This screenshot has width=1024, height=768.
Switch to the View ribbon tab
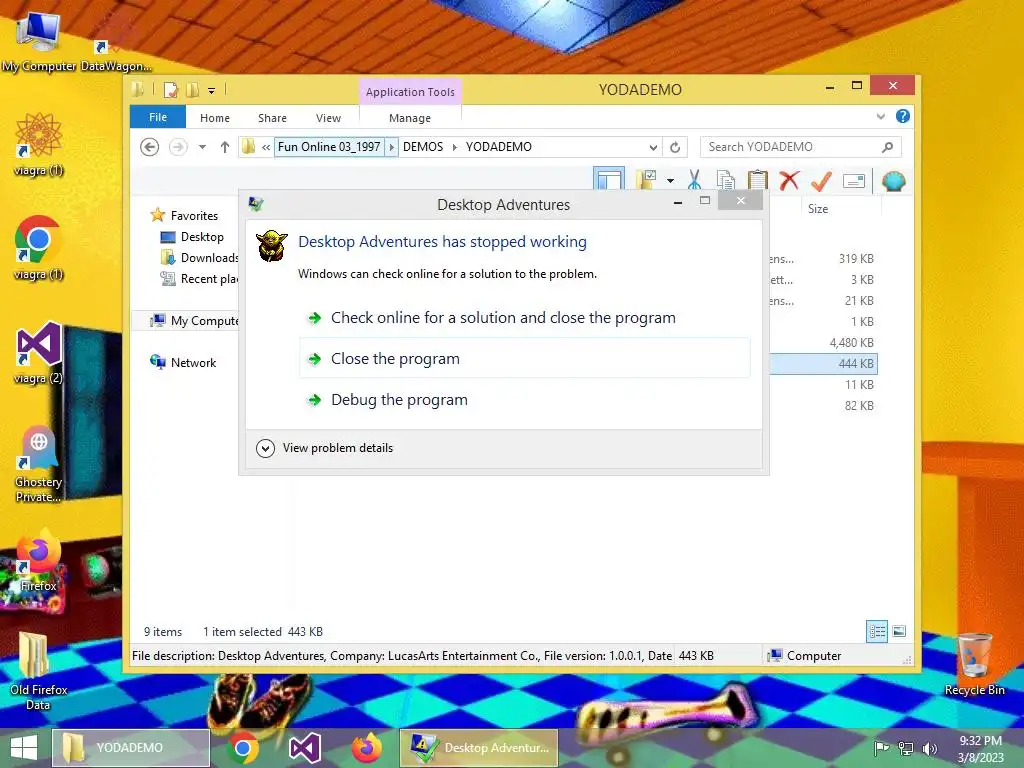pos(328,118)
